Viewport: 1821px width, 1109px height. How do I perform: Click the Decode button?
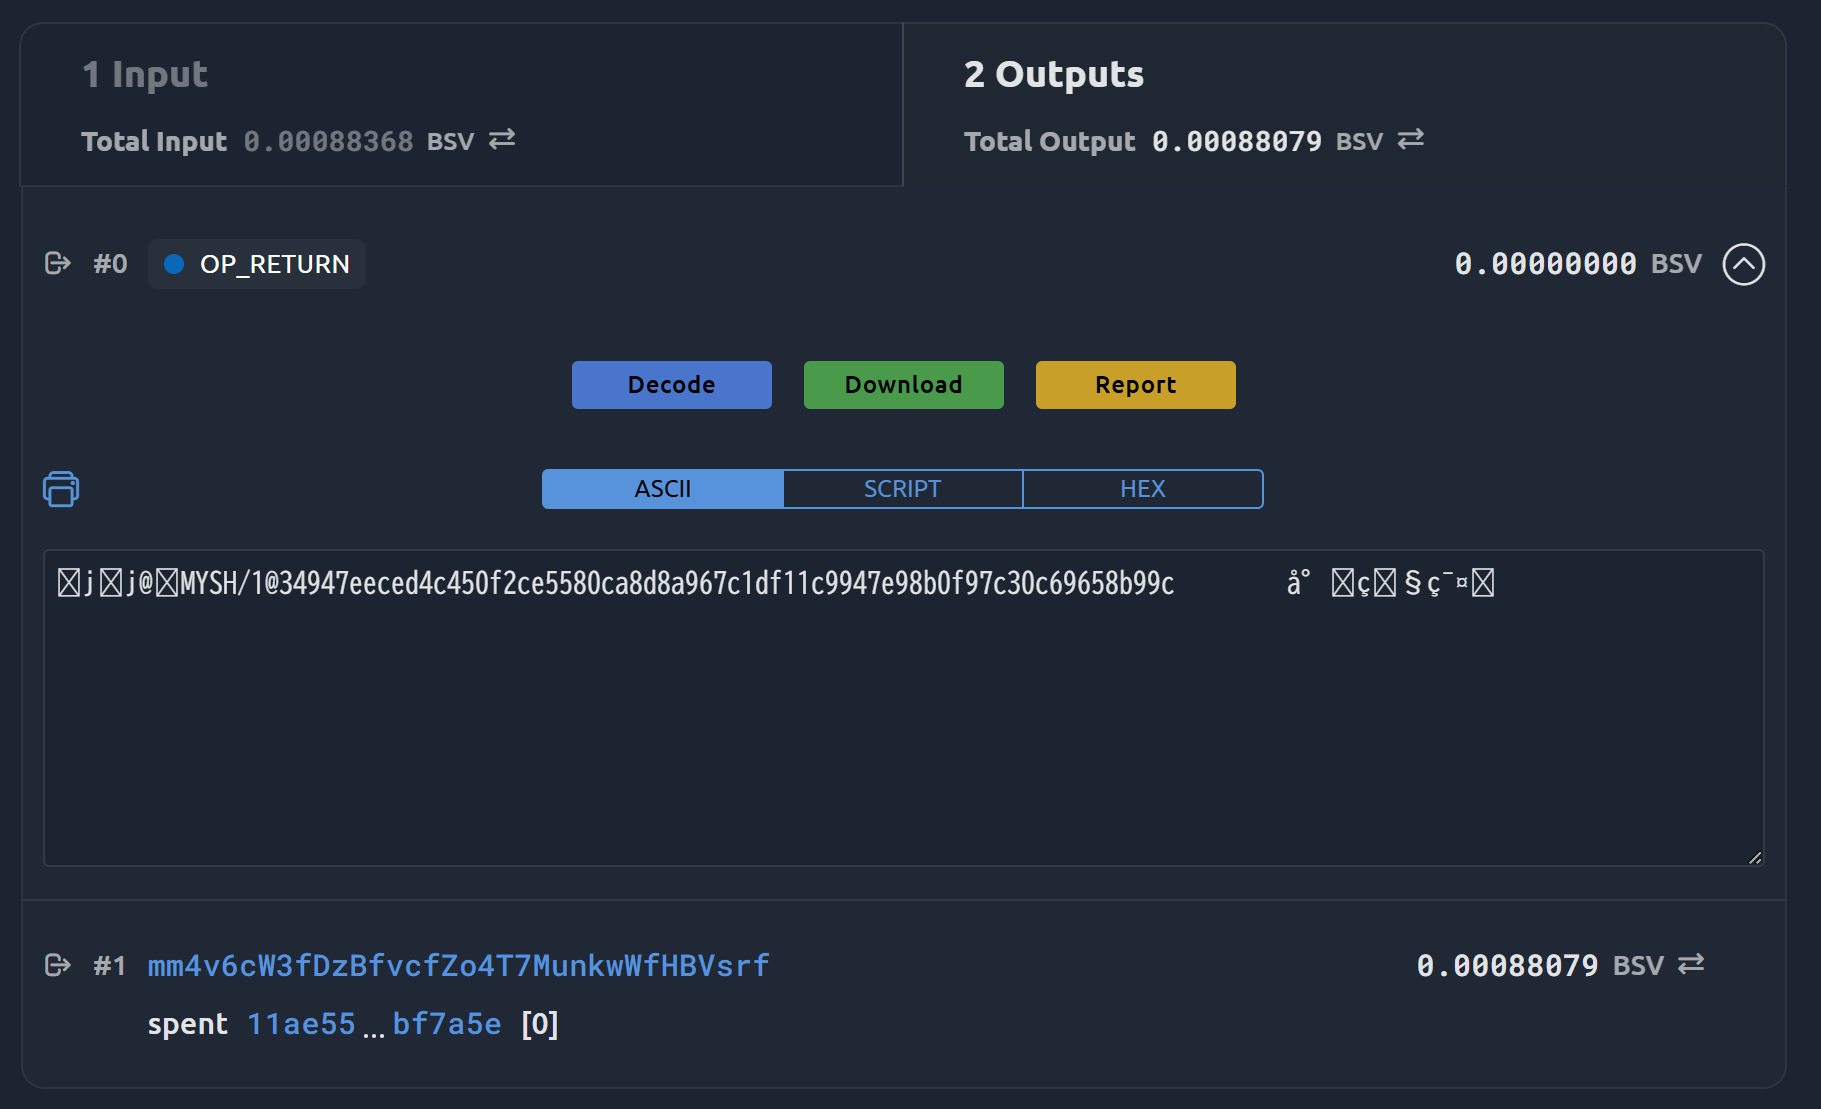672,385
